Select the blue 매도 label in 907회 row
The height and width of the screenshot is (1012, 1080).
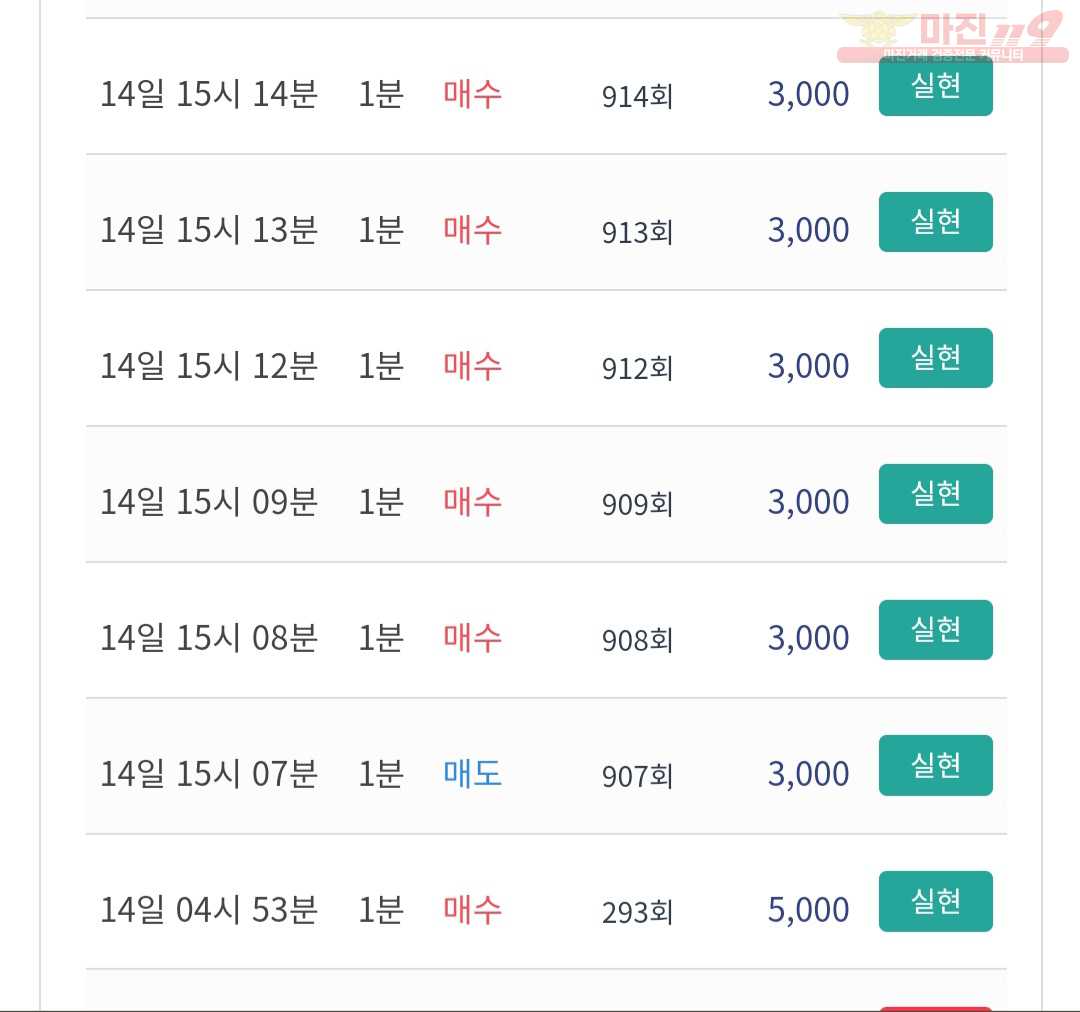[472, 774]
